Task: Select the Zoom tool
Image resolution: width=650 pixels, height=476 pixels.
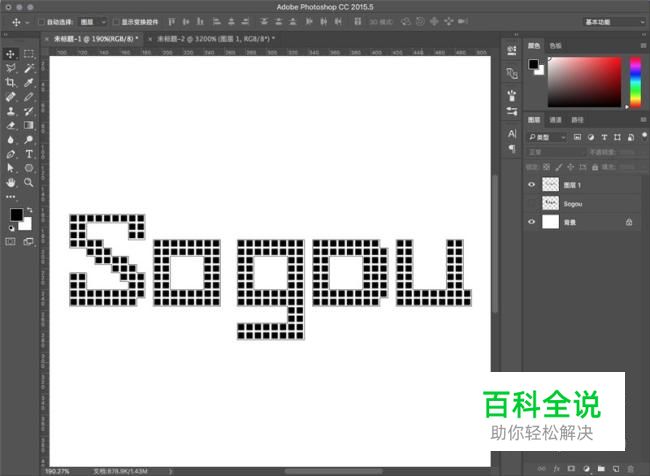Action: click(29, 182)
